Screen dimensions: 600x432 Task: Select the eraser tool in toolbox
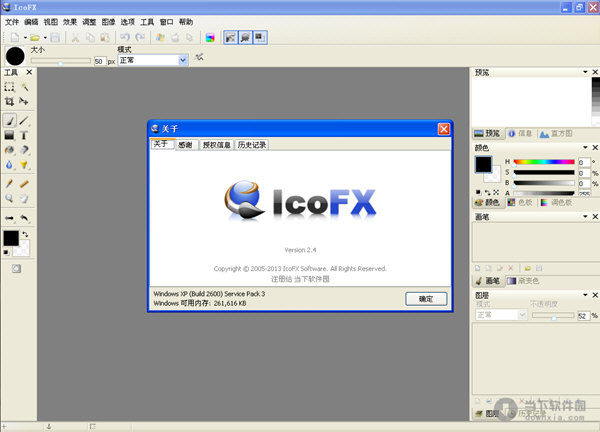[24, 150]
